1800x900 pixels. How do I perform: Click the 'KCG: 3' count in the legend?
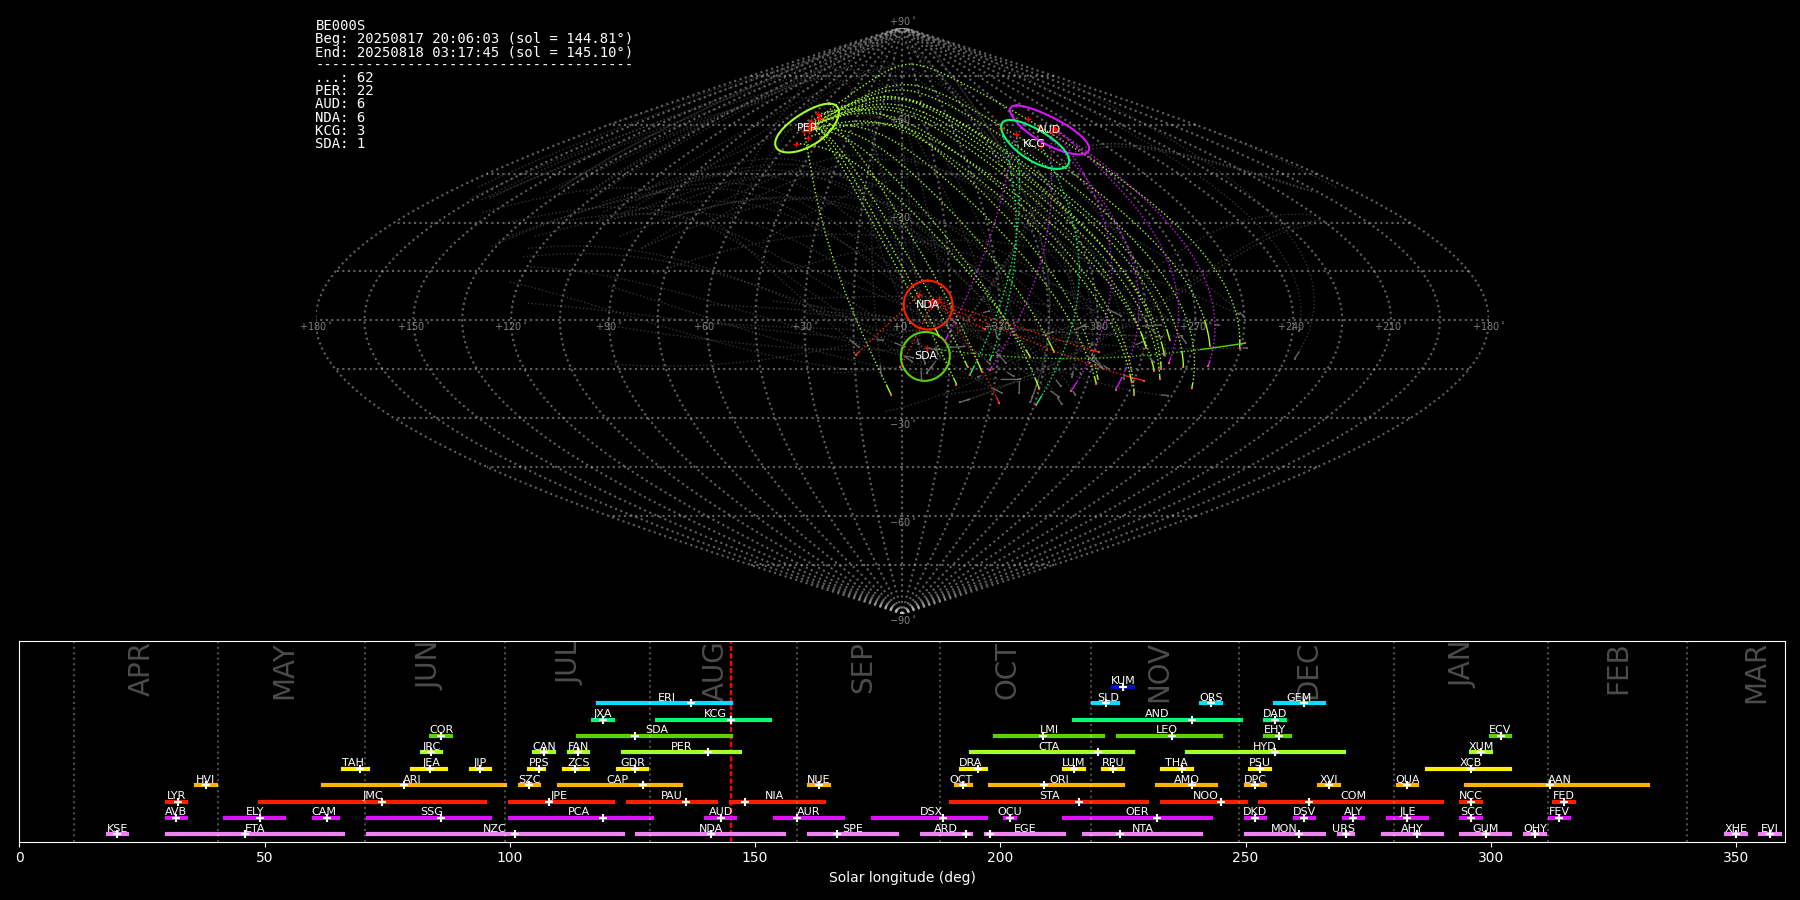[x=340, y=131]
